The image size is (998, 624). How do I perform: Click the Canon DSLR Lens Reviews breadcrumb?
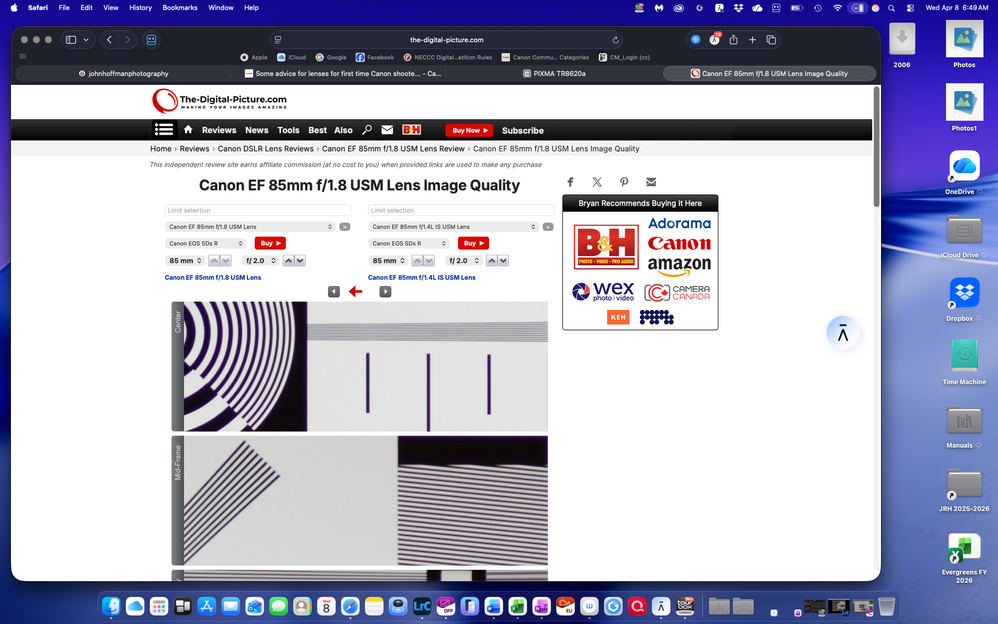pyautogui.click(x=265, y=148)
